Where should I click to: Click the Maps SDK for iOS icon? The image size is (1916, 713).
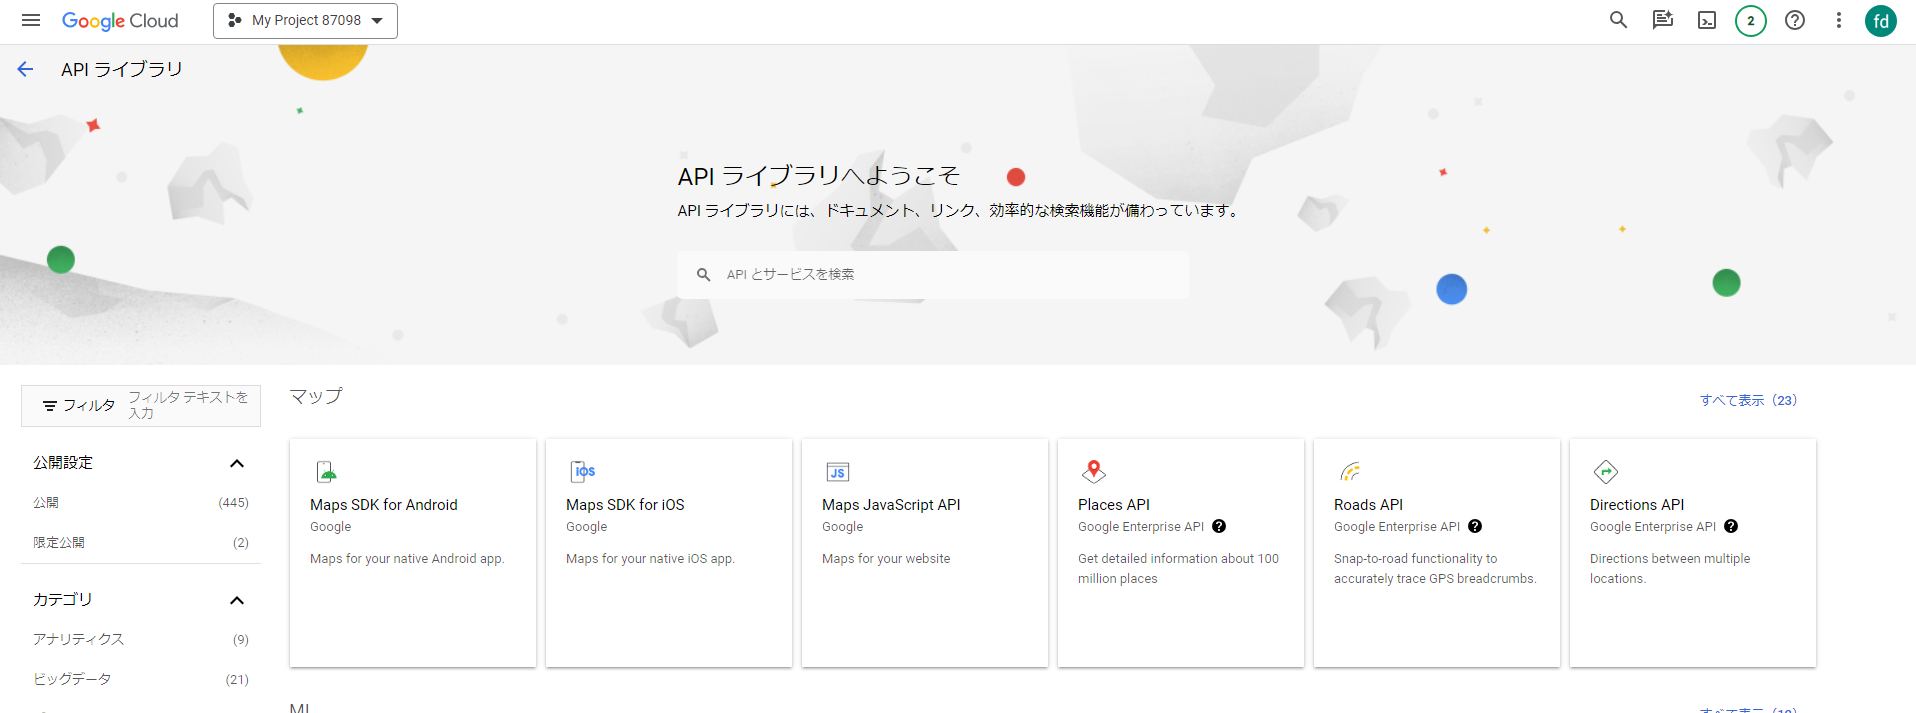click(x=583, y=472)
